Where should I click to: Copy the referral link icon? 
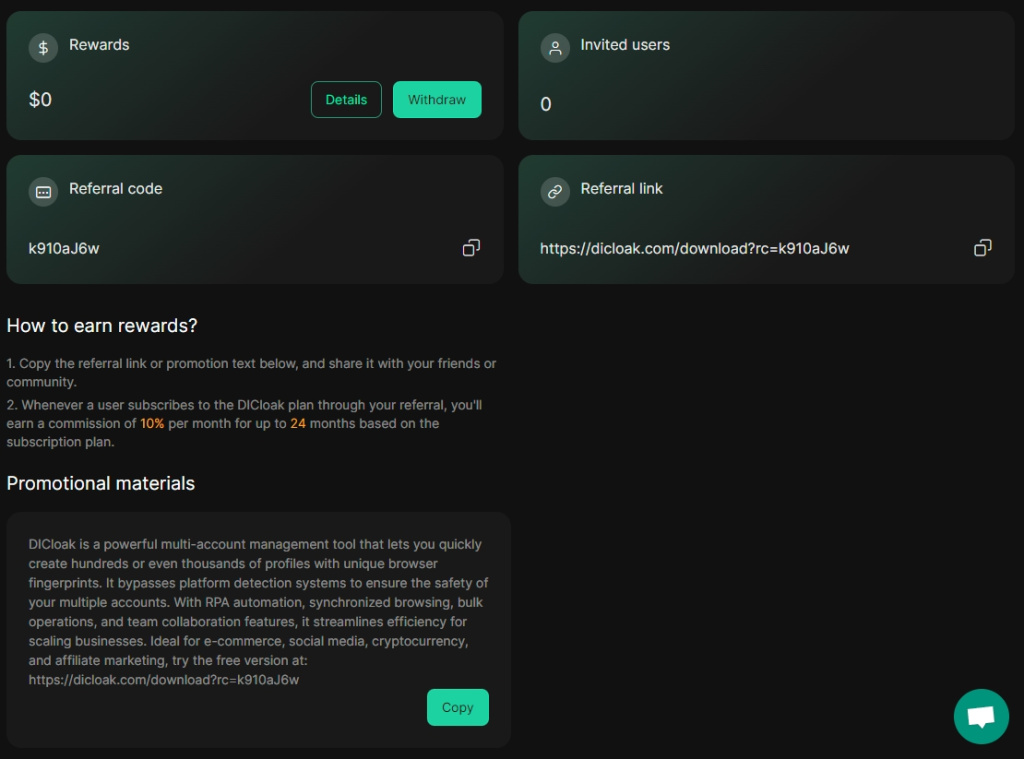tap(983, 248)
